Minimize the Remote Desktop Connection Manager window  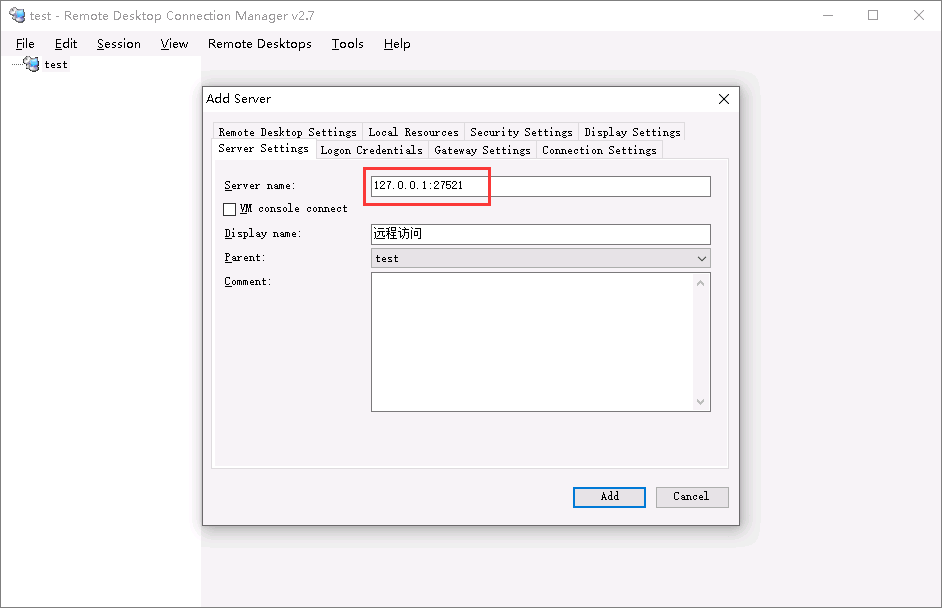[x=828, y=16]
